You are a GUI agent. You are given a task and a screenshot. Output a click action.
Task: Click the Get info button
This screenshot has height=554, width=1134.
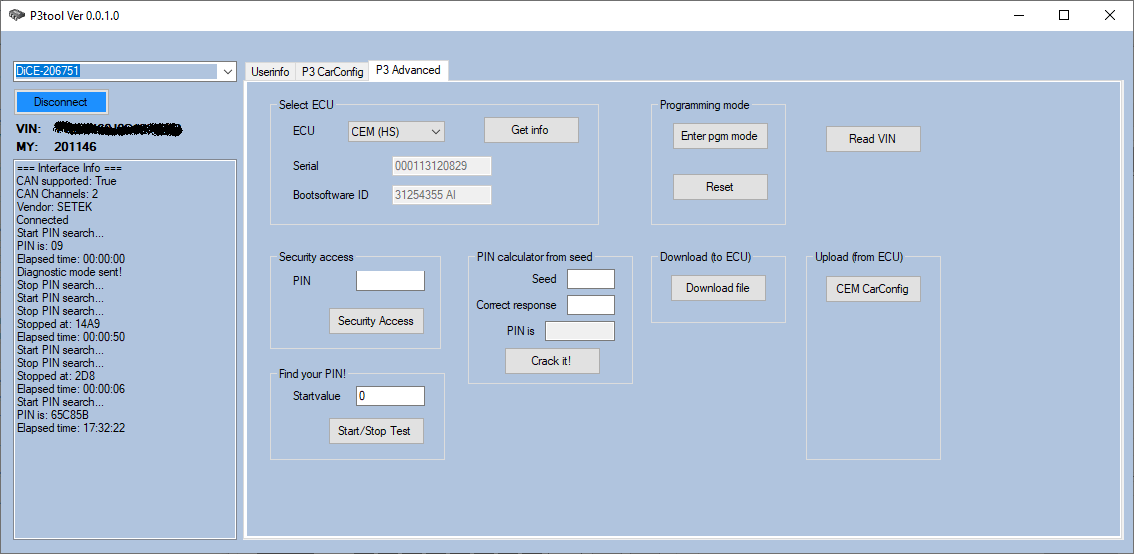531,130
